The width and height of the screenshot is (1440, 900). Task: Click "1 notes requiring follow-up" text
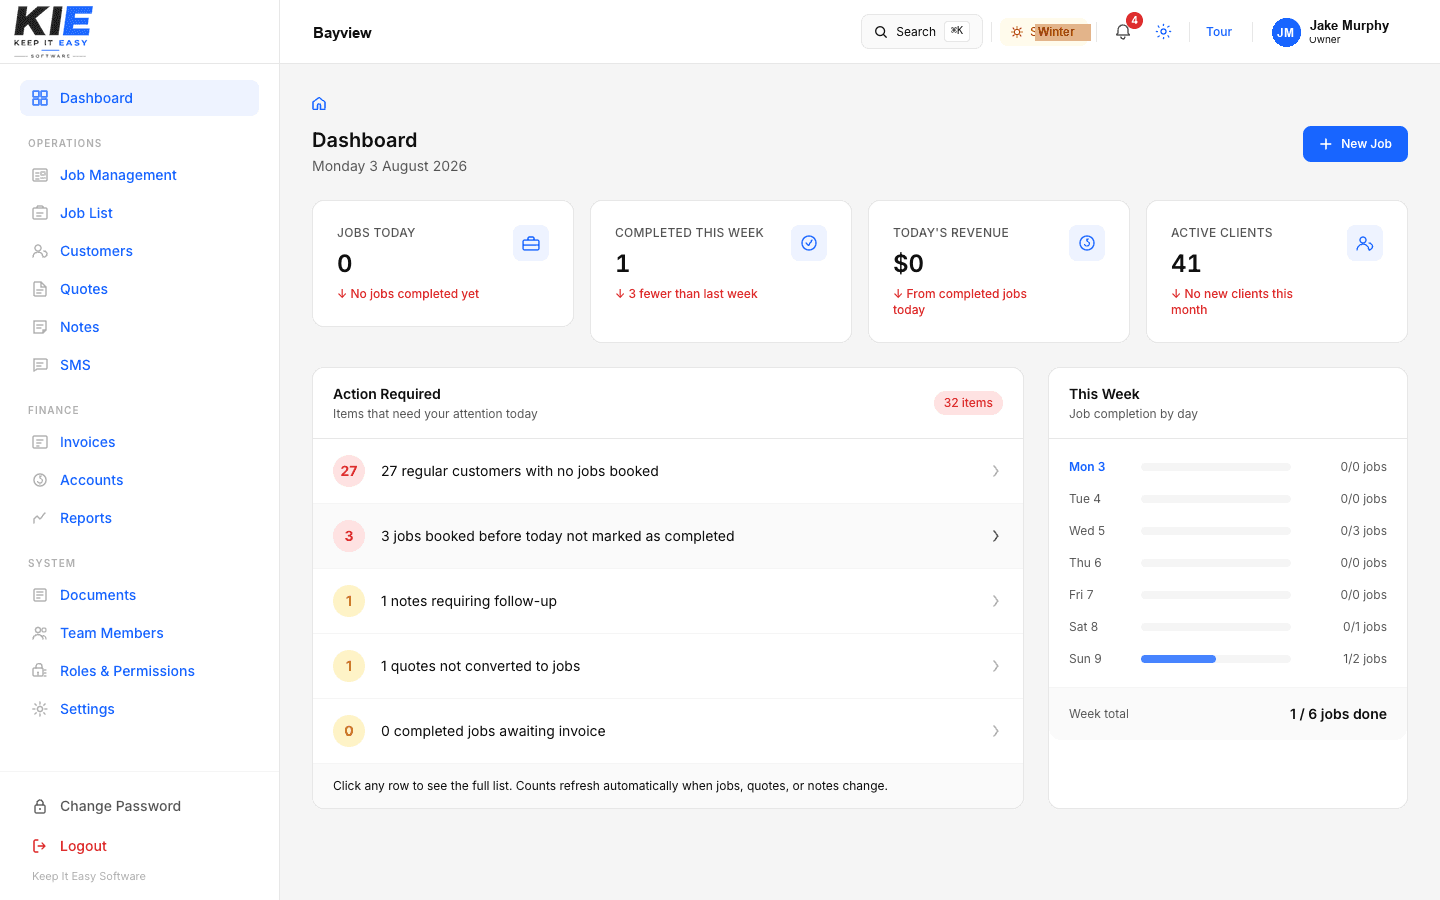469,601
